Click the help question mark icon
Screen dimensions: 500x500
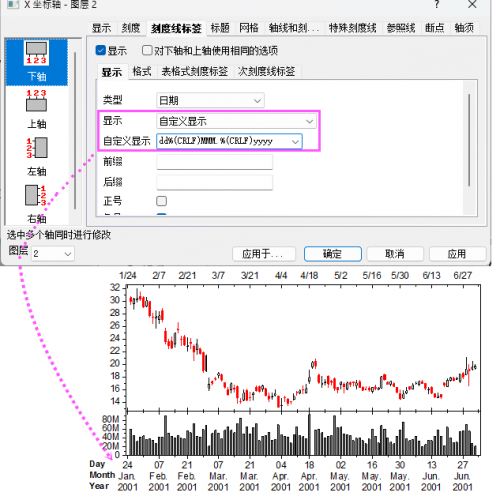tap(436, 4)
